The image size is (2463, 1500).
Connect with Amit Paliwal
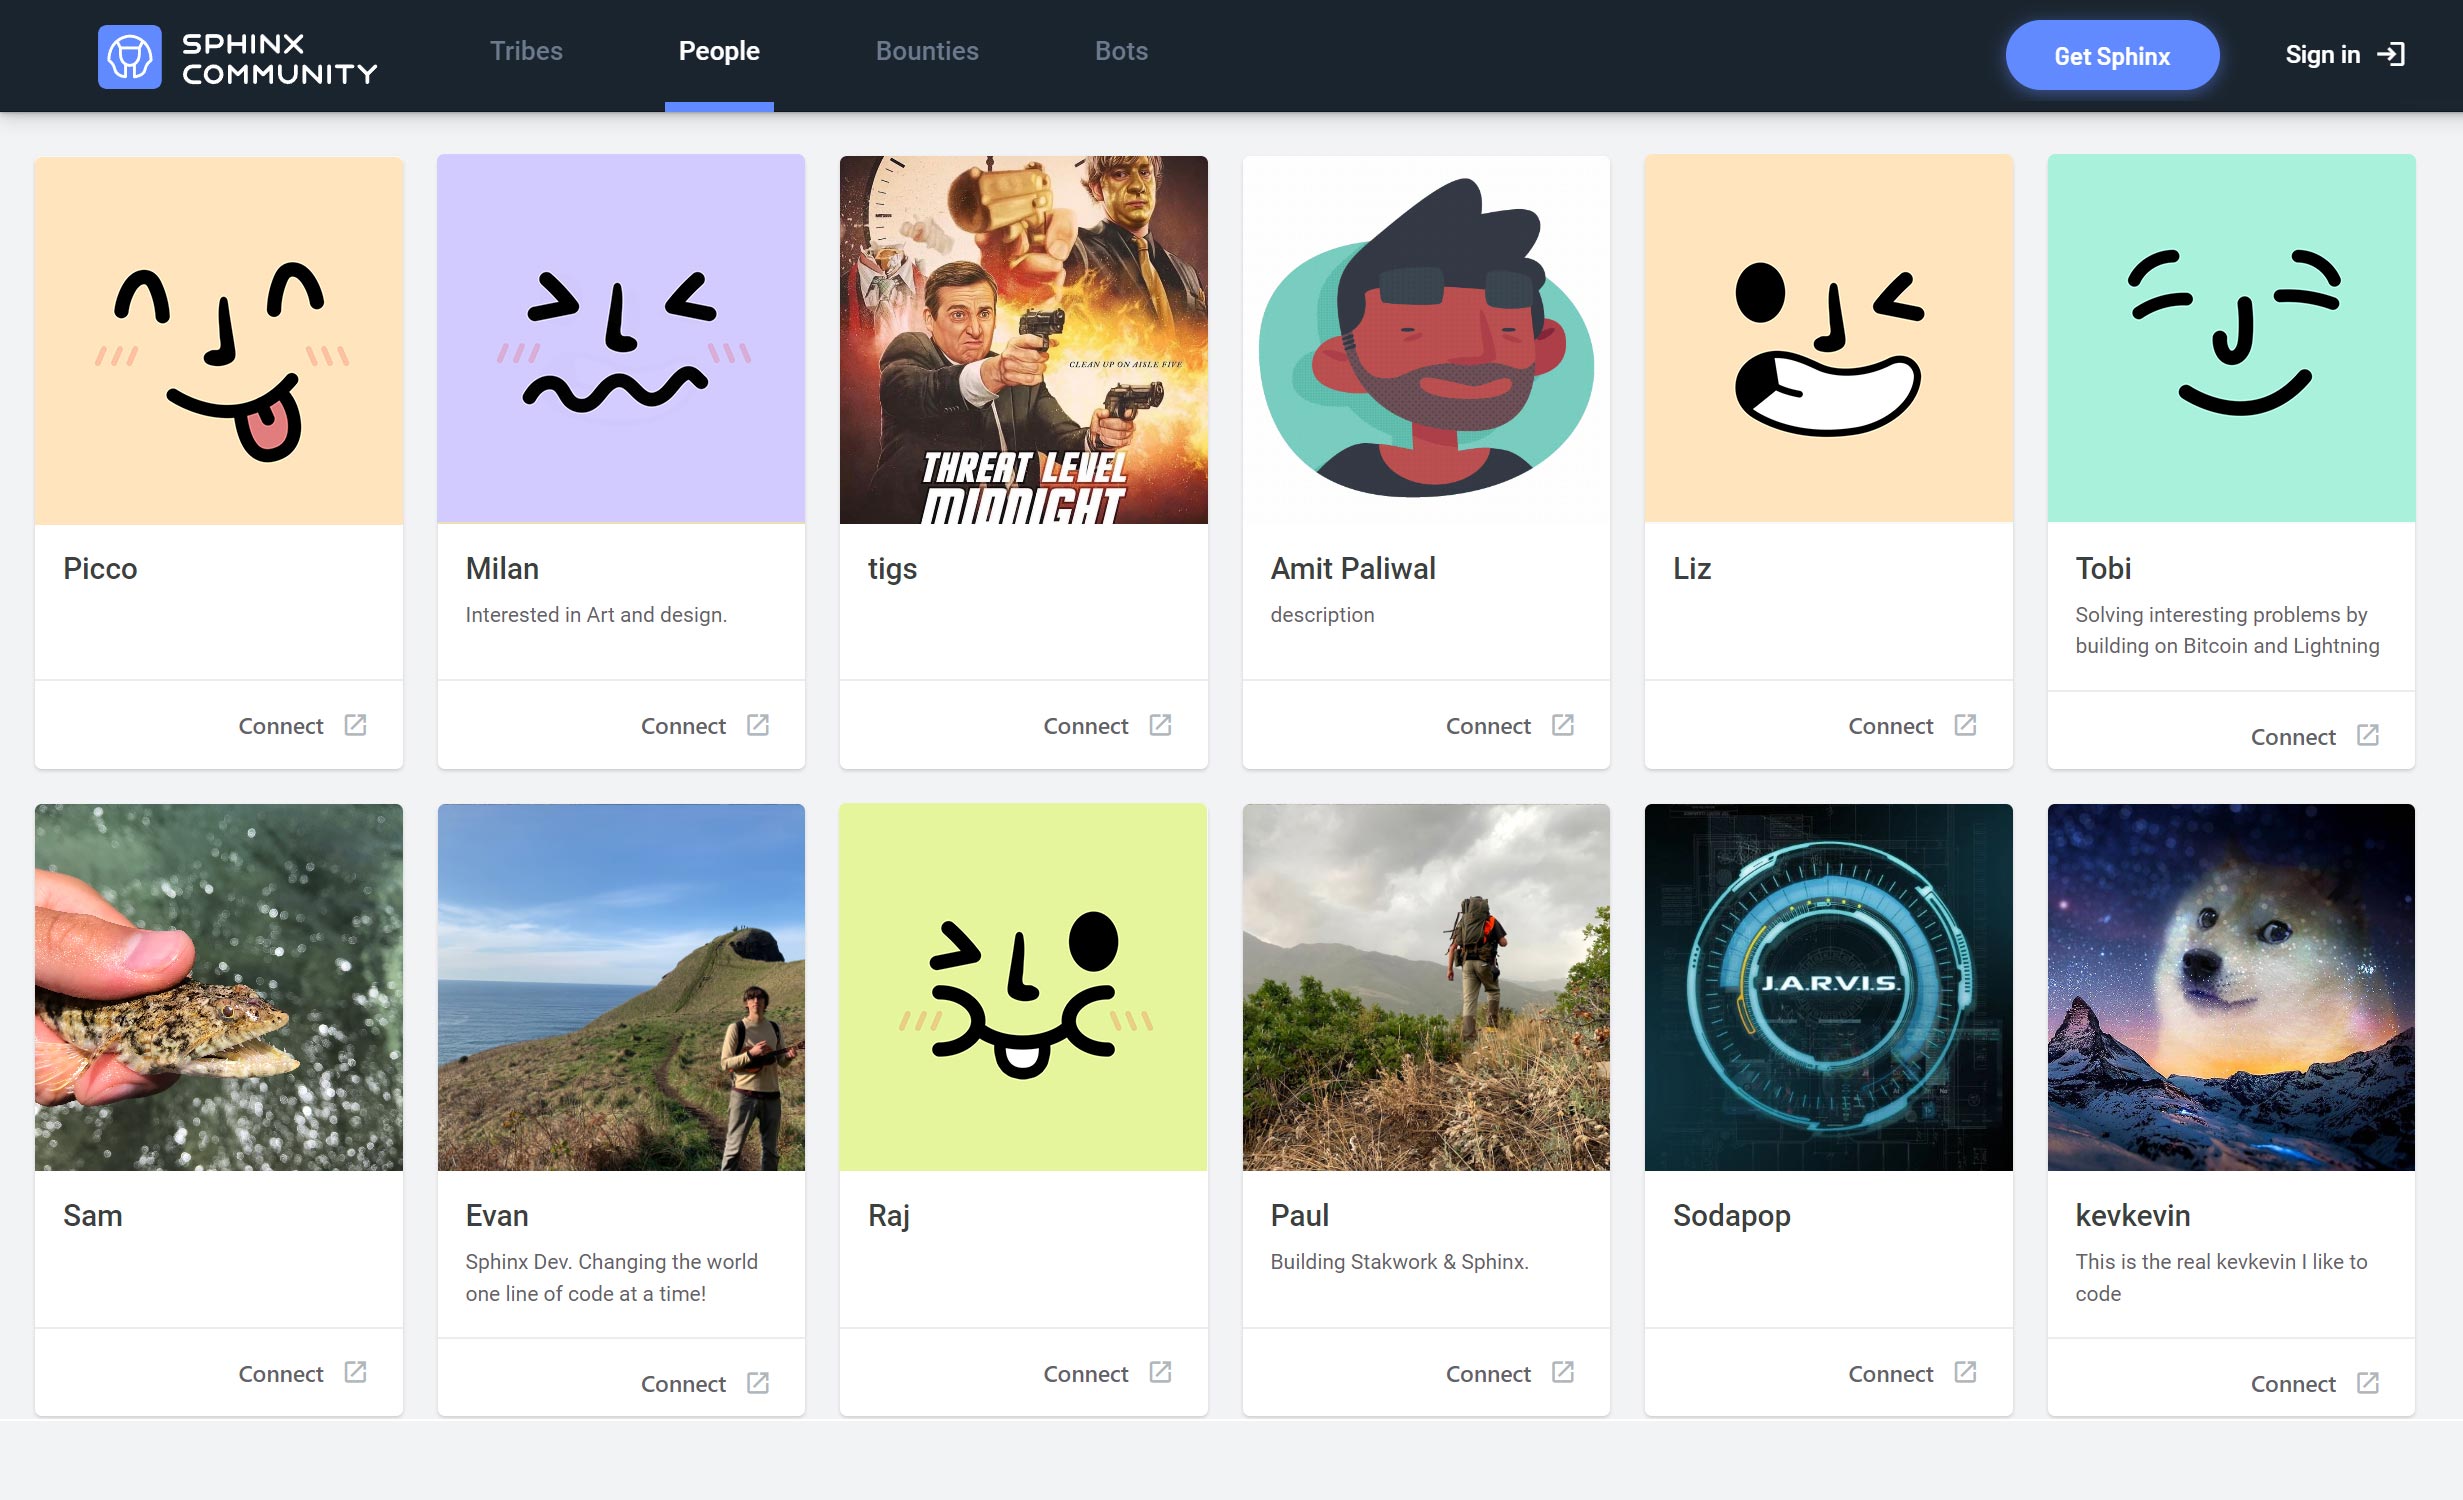(x=1488, y=726)
